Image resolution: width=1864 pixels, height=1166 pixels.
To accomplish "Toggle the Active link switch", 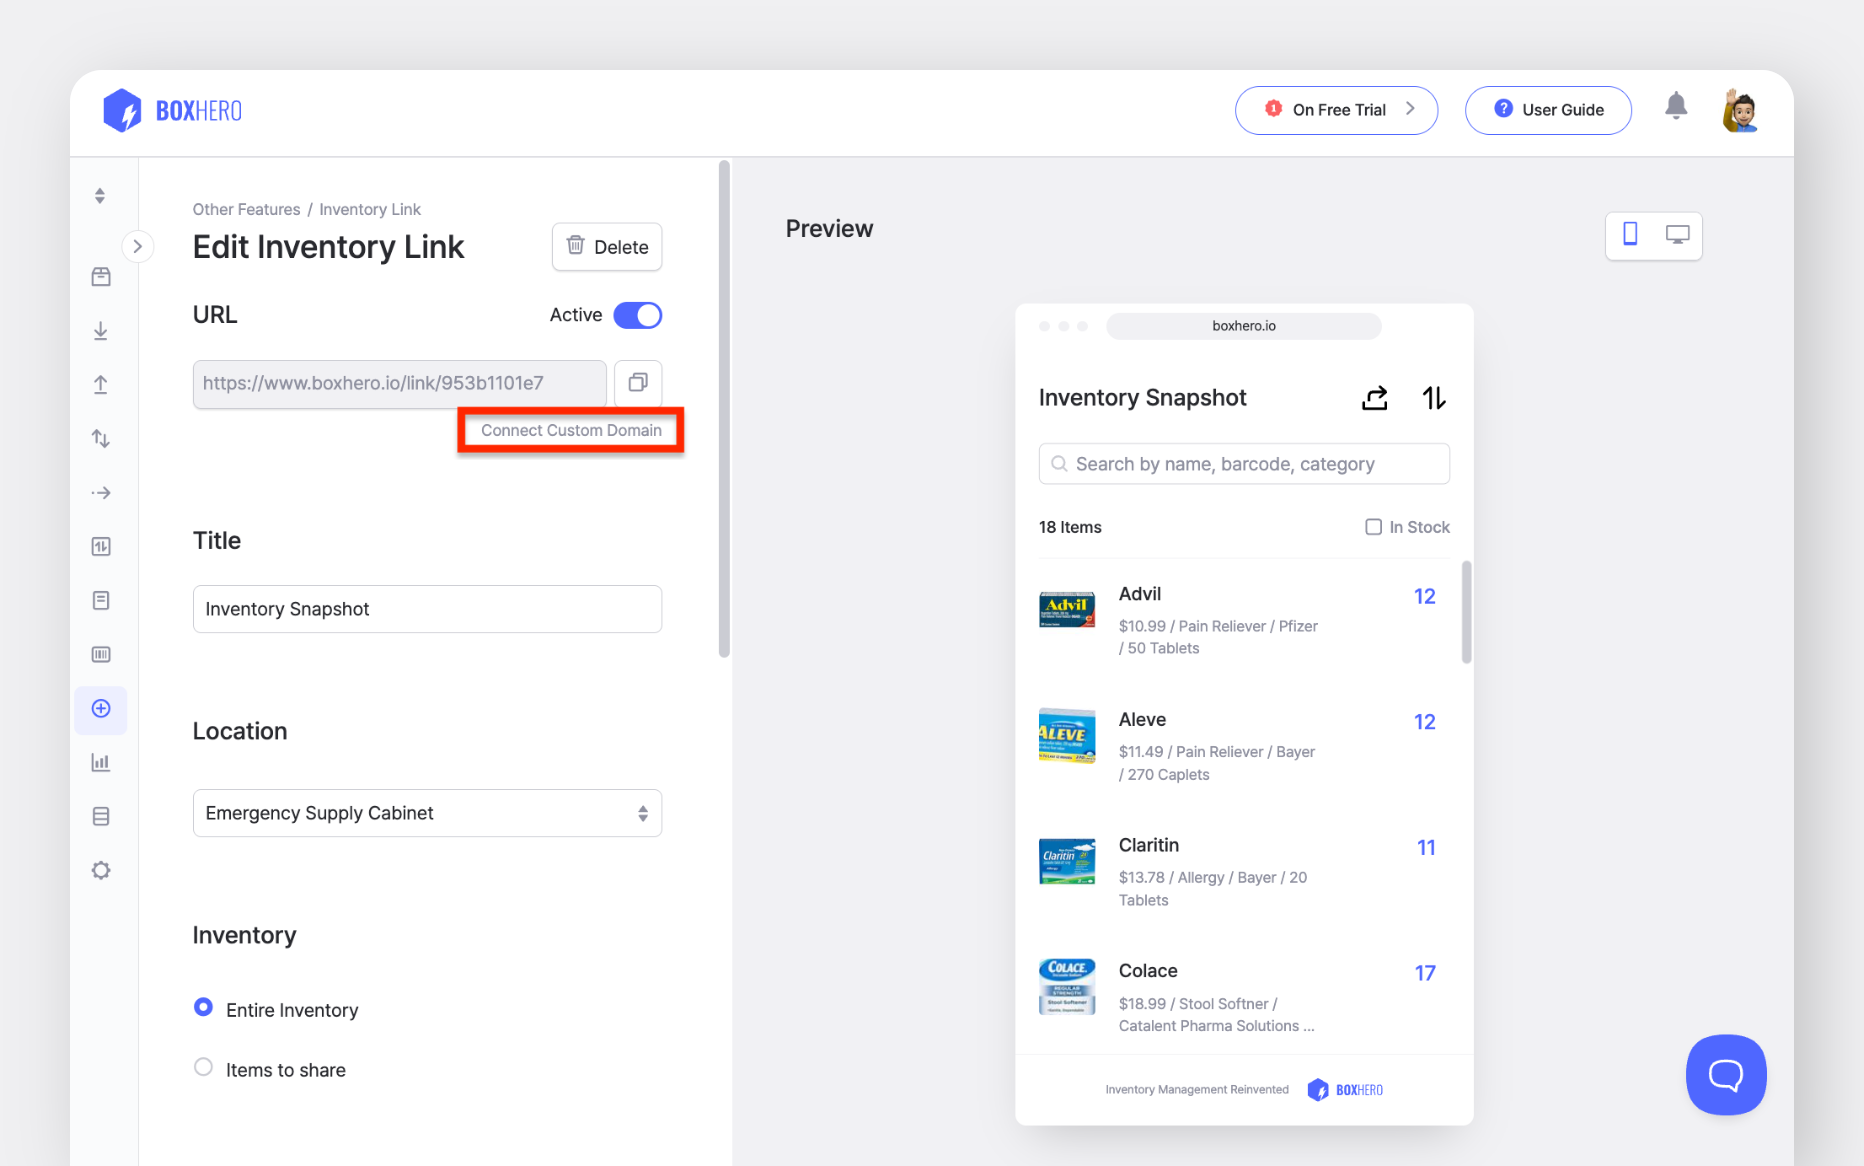I will click(637, 315).
